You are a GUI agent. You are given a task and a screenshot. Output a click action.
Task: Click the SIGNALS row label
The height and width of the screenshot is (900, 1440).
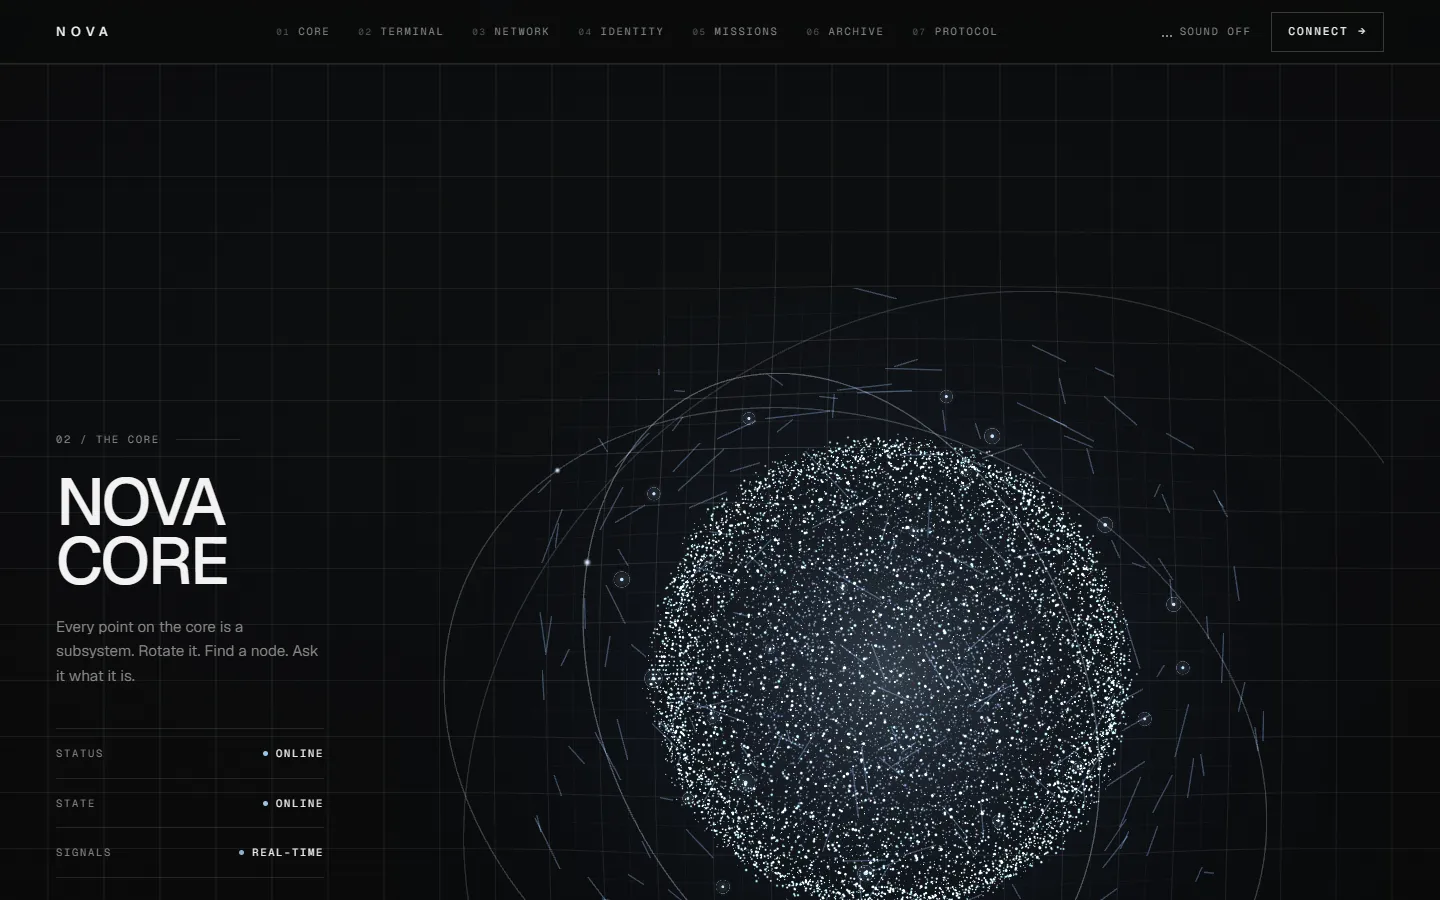click(84, 853)
